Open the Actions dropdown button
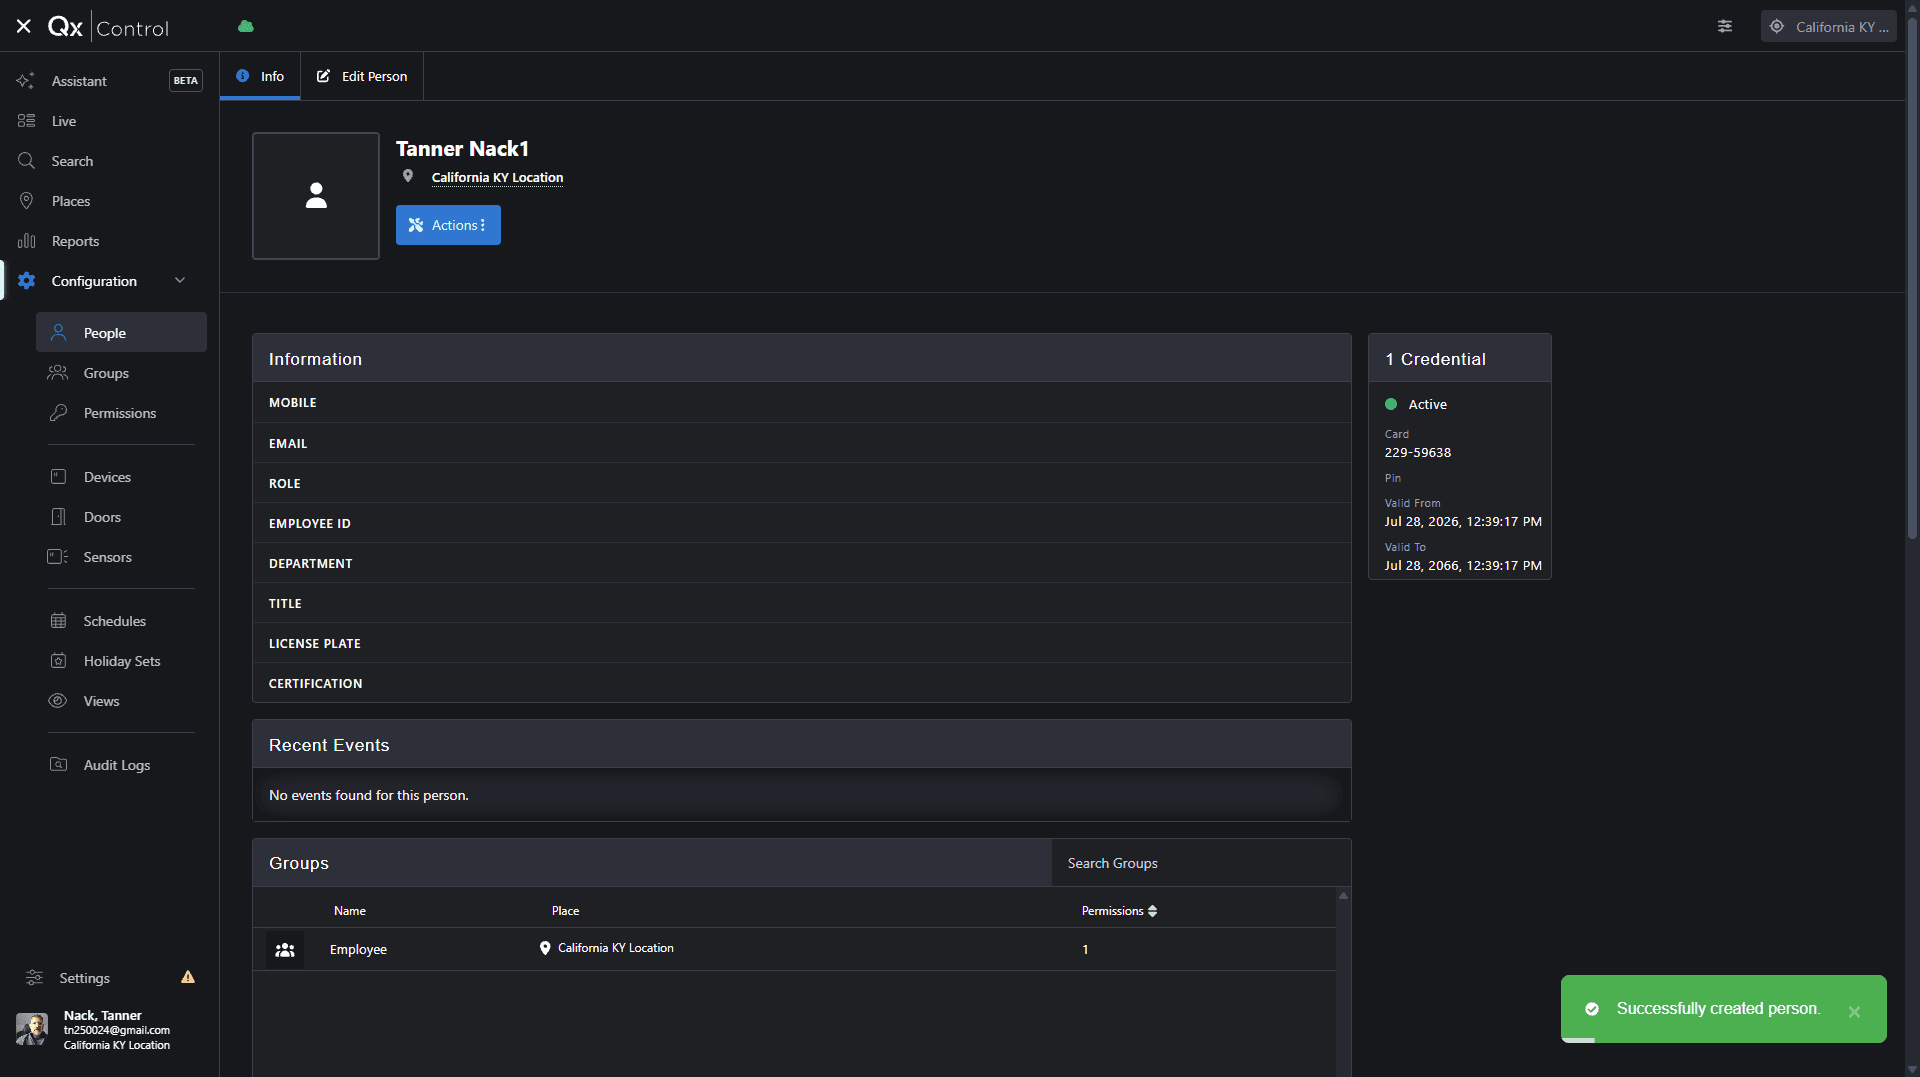Image resolution: width=1920 pixels, height=1077 pixels. coord(448,225)
